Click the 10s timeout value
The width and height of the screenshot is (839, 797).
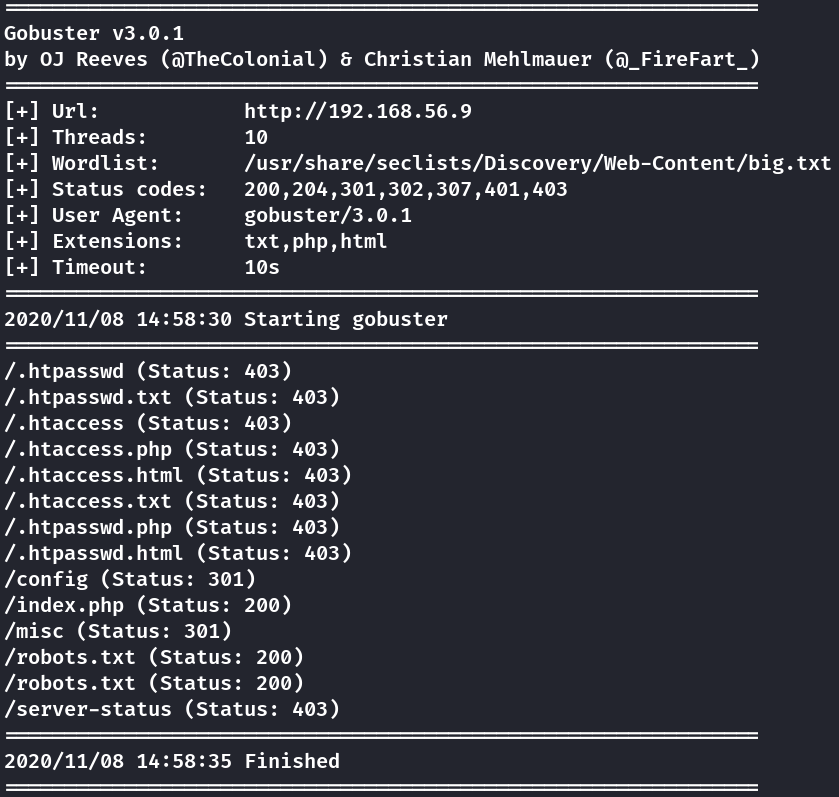coord(262,267)
